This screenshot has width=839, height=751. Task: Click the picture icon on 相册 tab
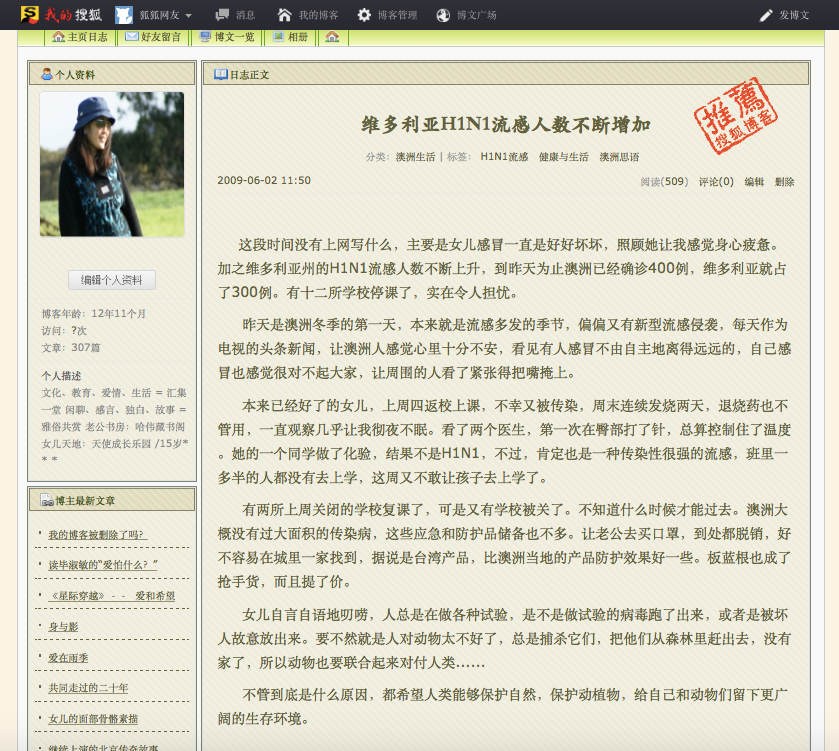pos(278,36)
